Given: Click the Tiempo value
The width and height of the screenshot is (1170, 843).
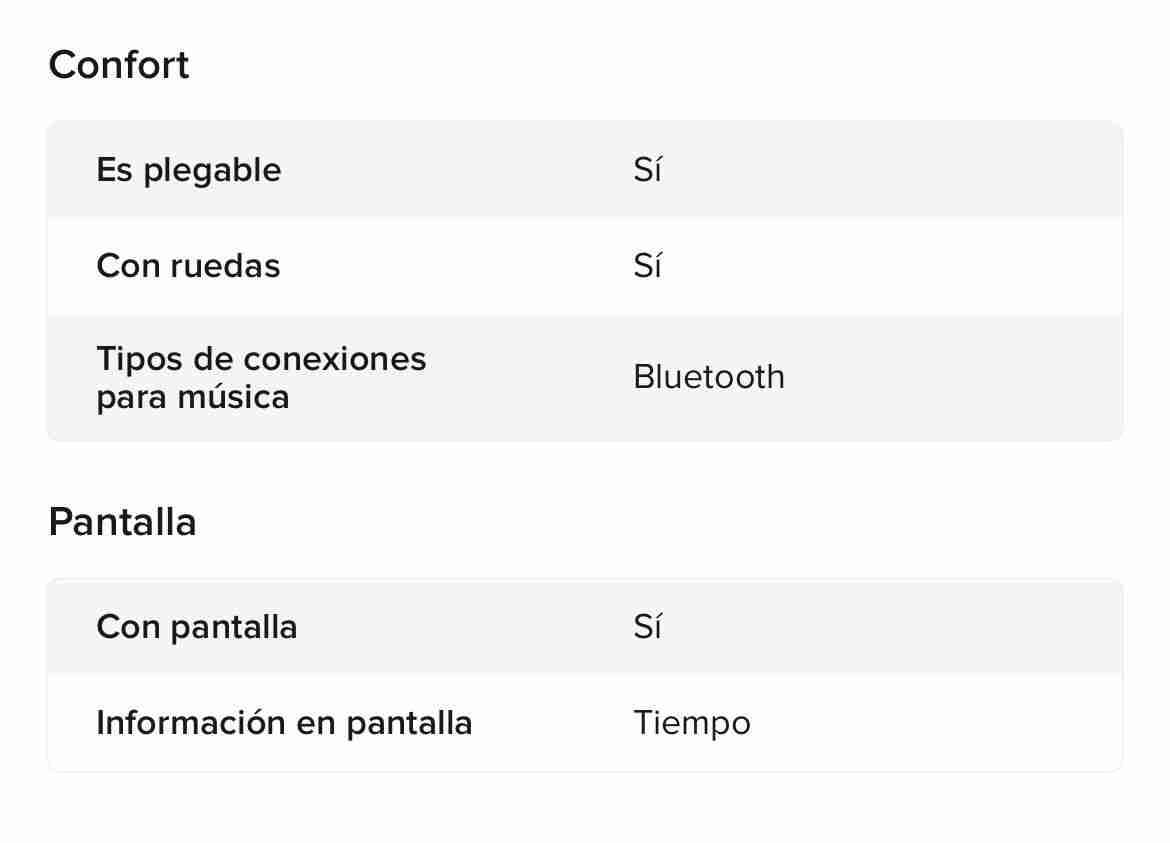Looking at the screenshot, I should click(x=691, y=723).
